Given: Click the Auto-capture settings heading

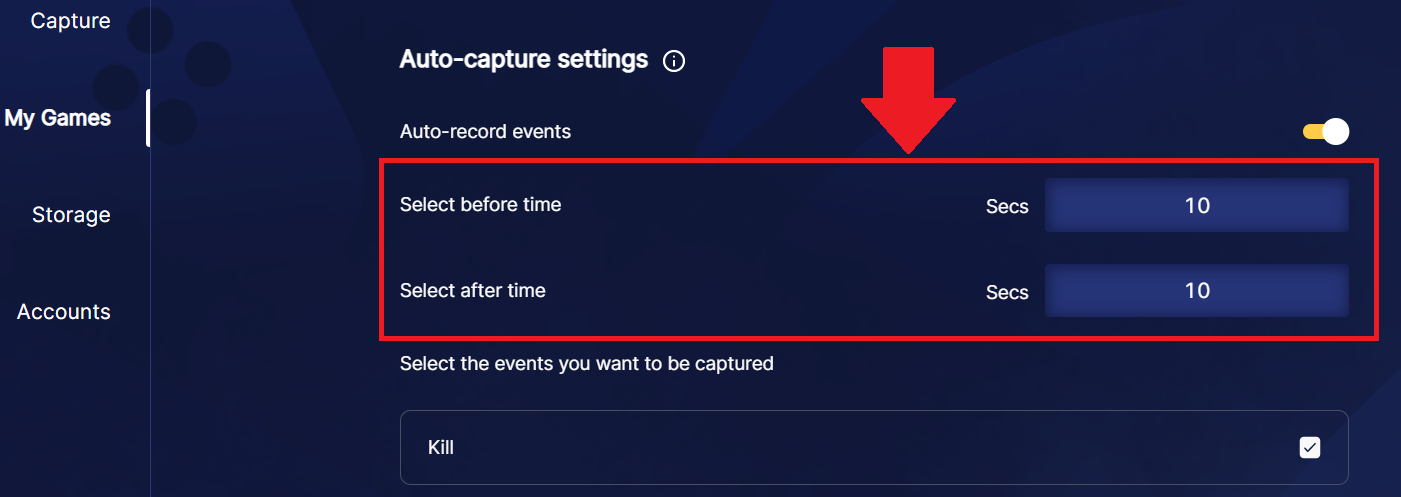Looking at the screenshot, I should click(x=523, y=59).
